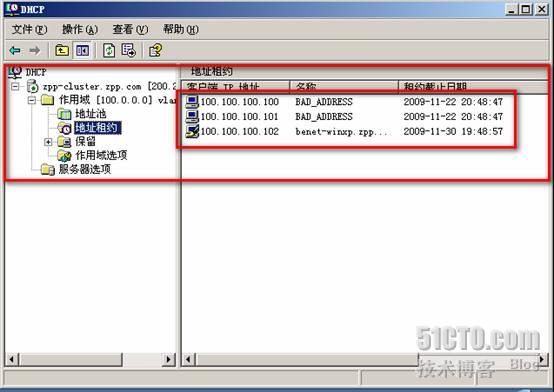The width and height of the screenshot is (554, 392).
Task: Click expiry 2009-11-22 20:48:47 for 100.100.100.100
Action: click(453, 102)
